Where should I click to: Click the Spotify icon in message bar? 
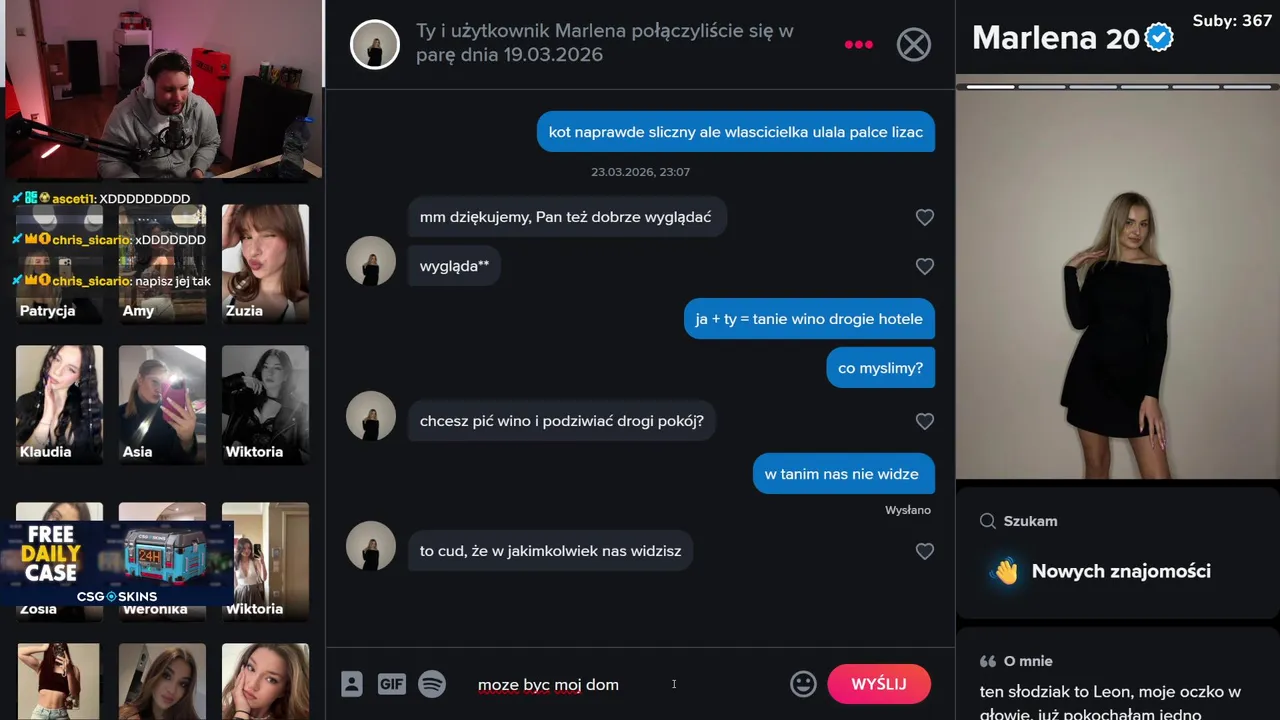coord(432,684)
